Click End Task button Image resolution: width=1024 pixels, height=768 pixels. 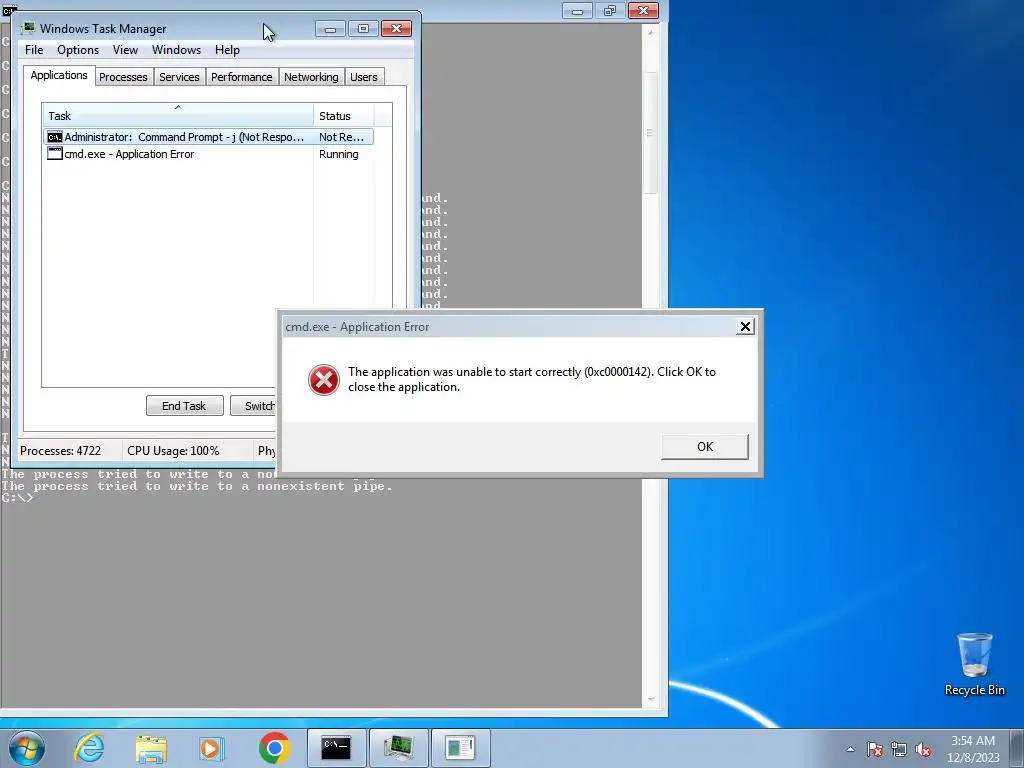click(x=184, y=406)
